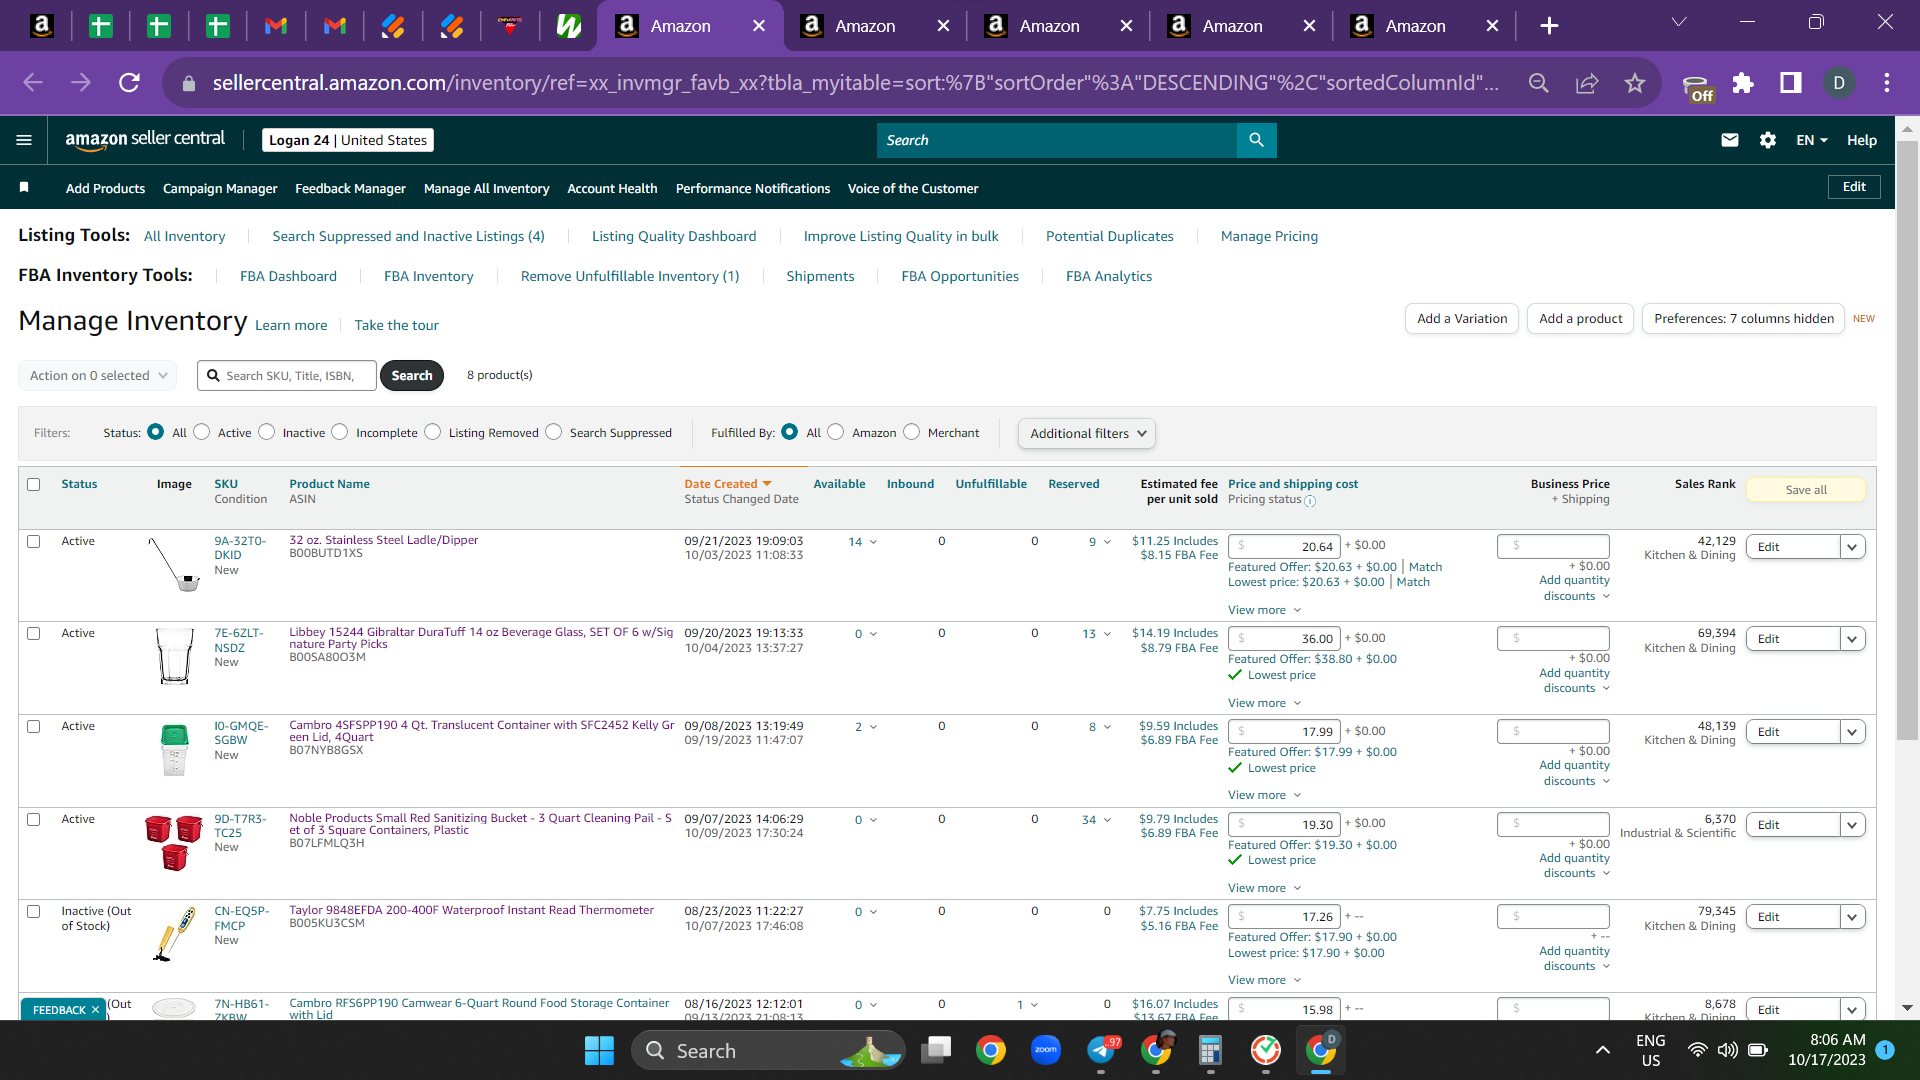Image resolution: width=1920 pixels, height=1080 pixels.
Task: Click the Libbey glass product thumbnail
Action: (174, 656)
